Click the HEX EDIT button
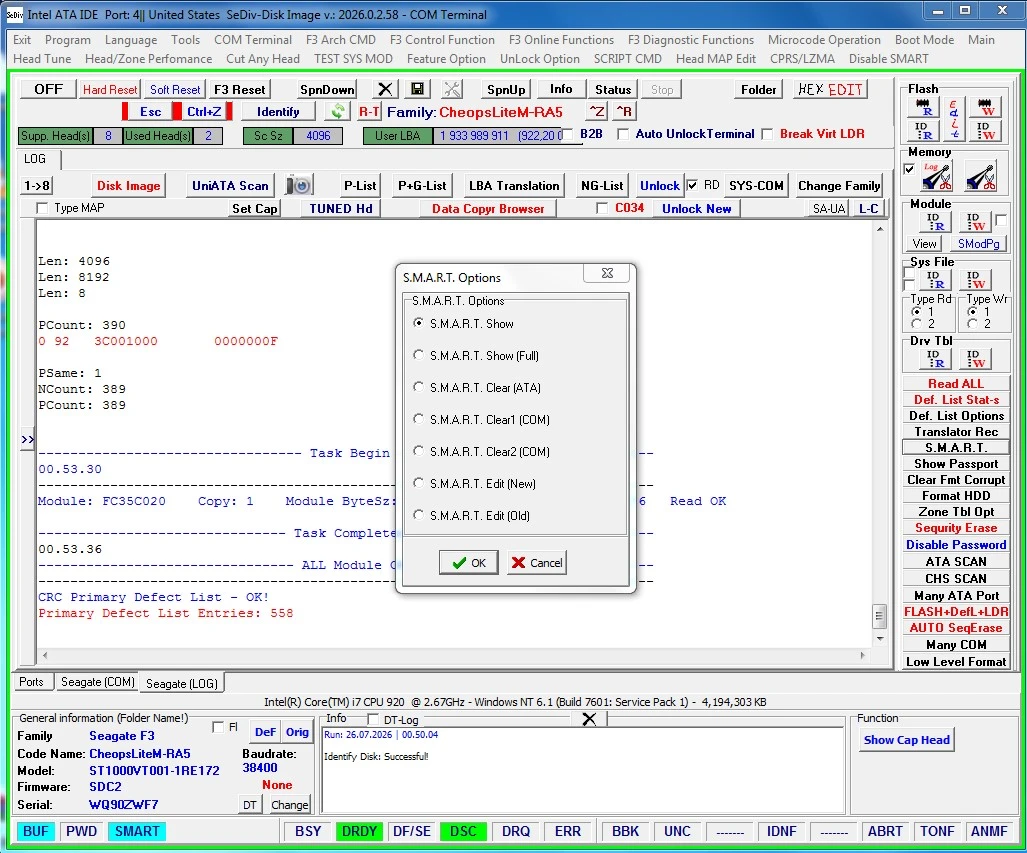 pyautogui.click(x=831, y=89)
